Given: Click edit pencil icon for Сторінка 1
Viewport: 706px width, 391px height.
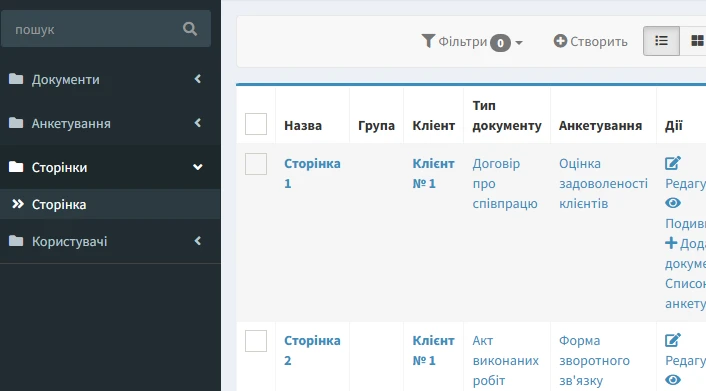Looking at the screenshot, I should coord(673,163).
